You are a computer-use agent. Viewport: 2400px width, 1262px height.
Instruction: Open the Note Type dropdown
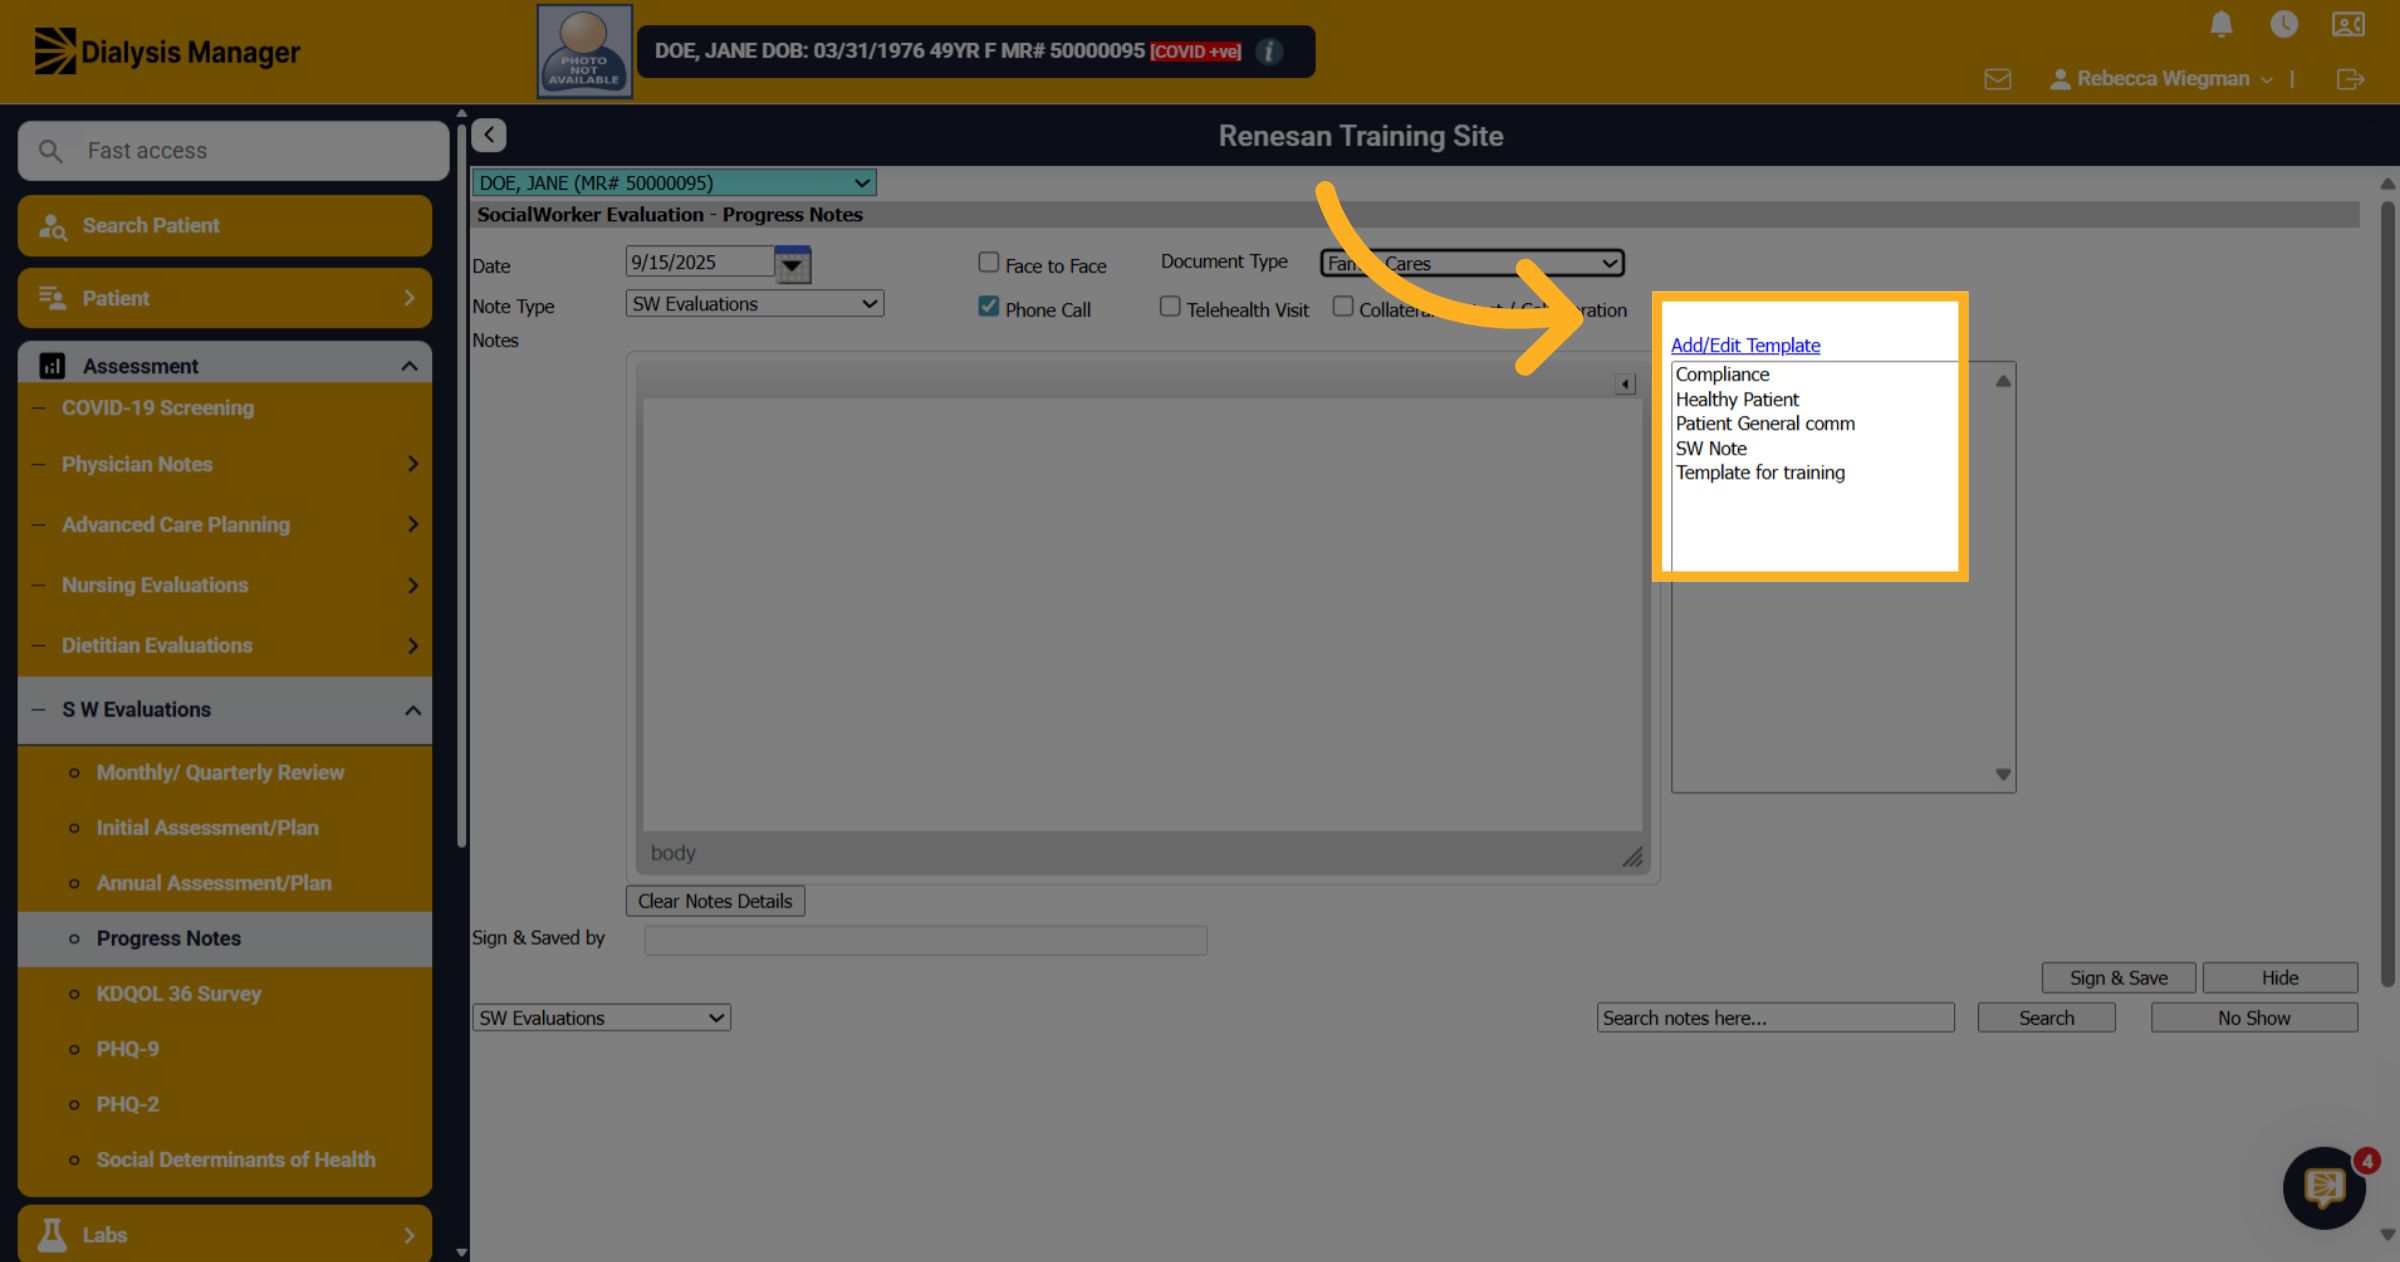(755, 303)
